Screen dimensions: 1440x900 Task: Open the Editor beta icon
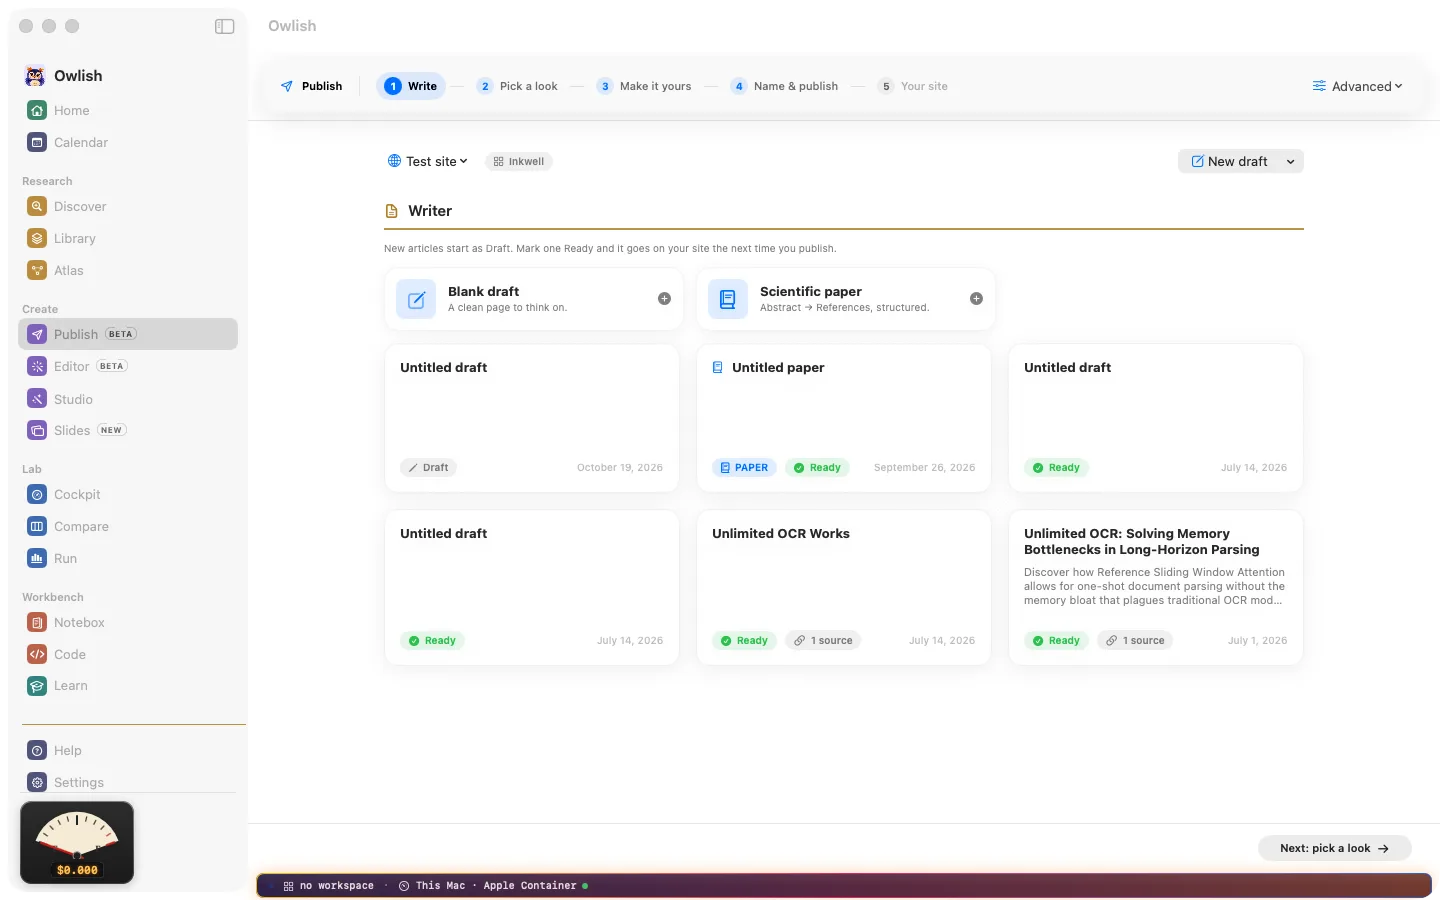coord(37,366)
